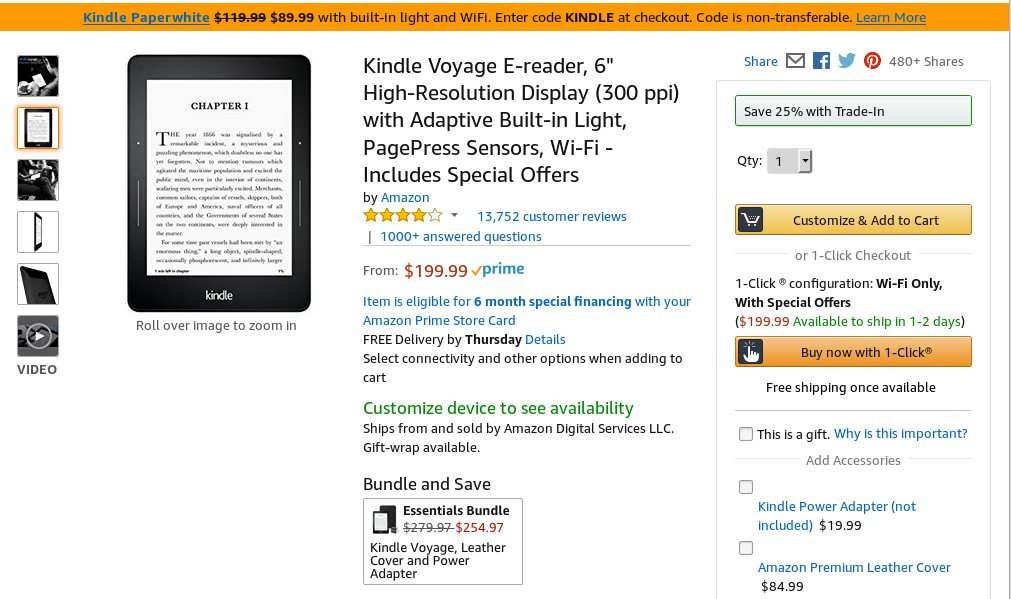Play the product video thumbnail
The image size is (1011, 599).
(x=38, y=336)
